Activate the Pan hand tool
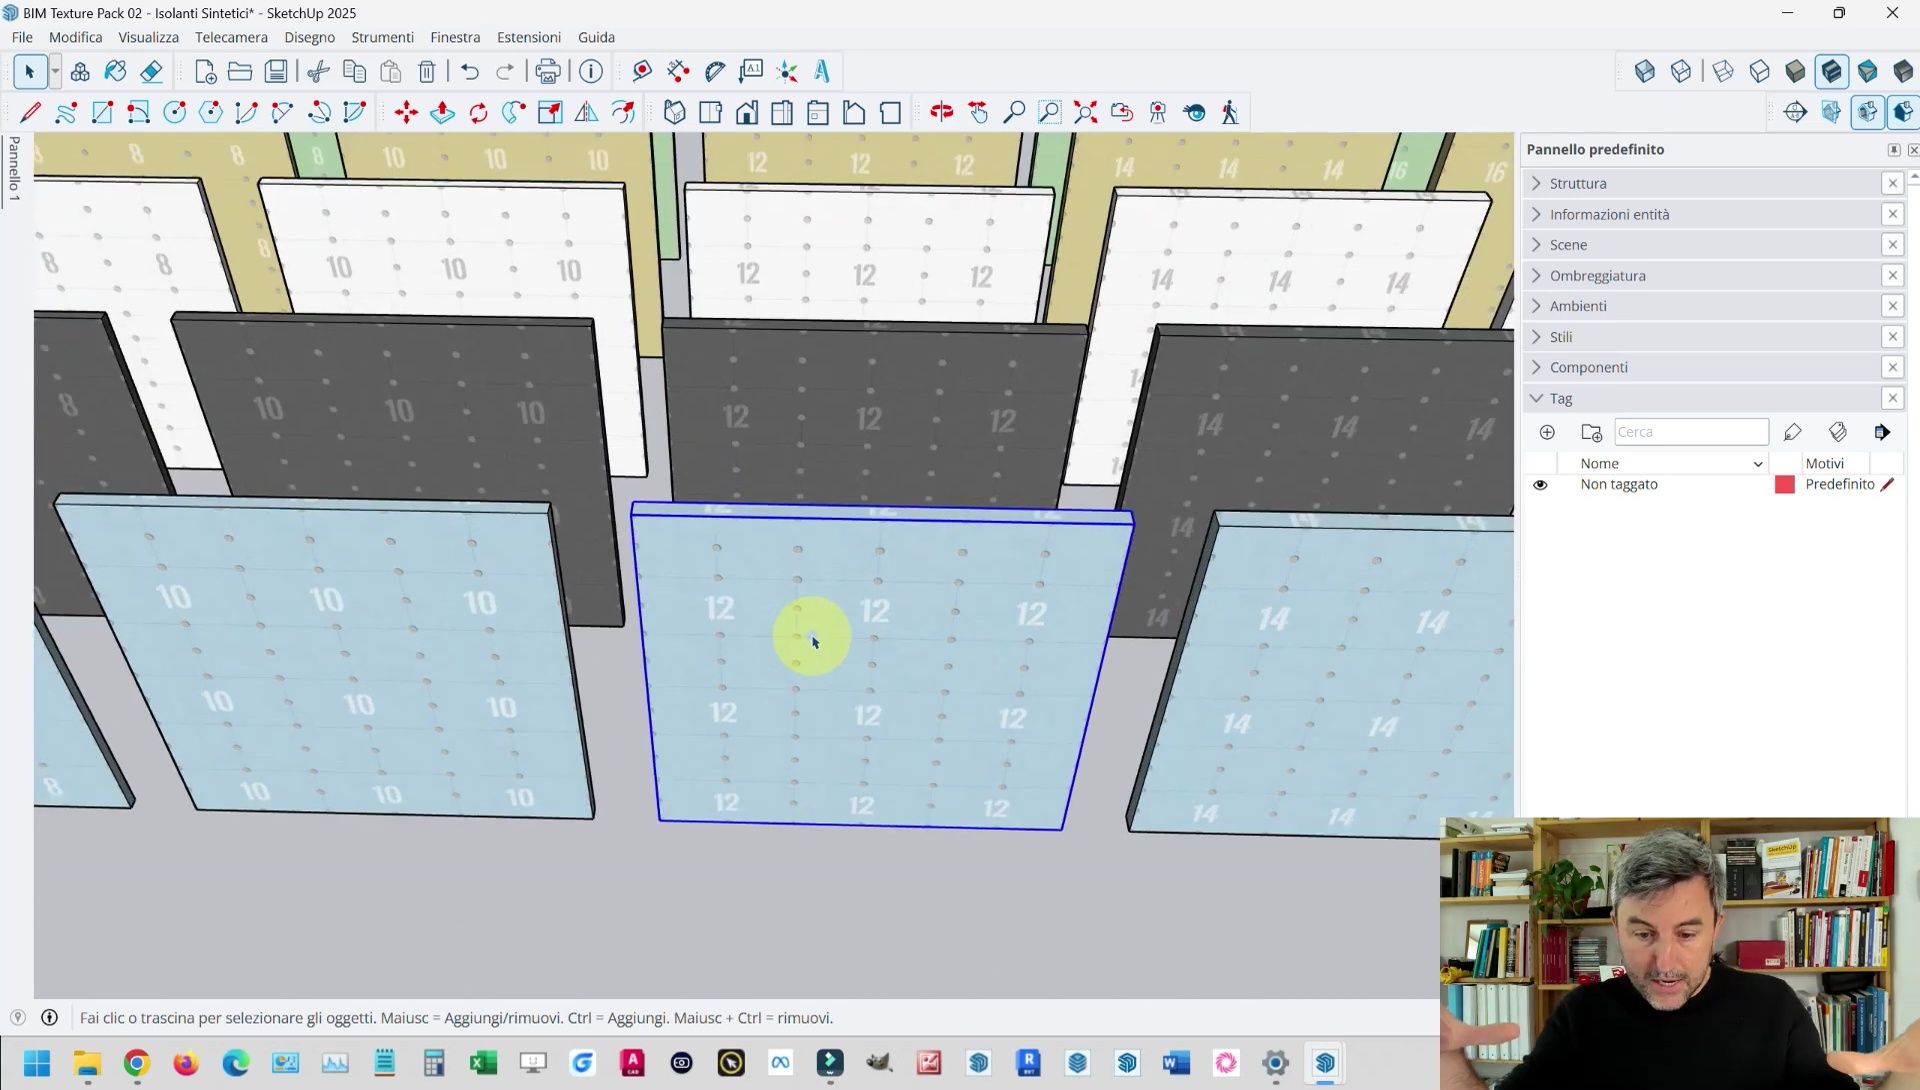 tap(978, 112)
